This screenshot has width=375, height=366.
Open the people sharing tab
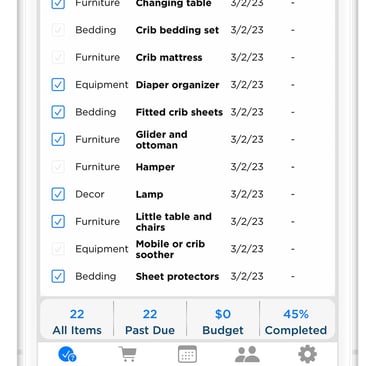[x=247, y=354]
